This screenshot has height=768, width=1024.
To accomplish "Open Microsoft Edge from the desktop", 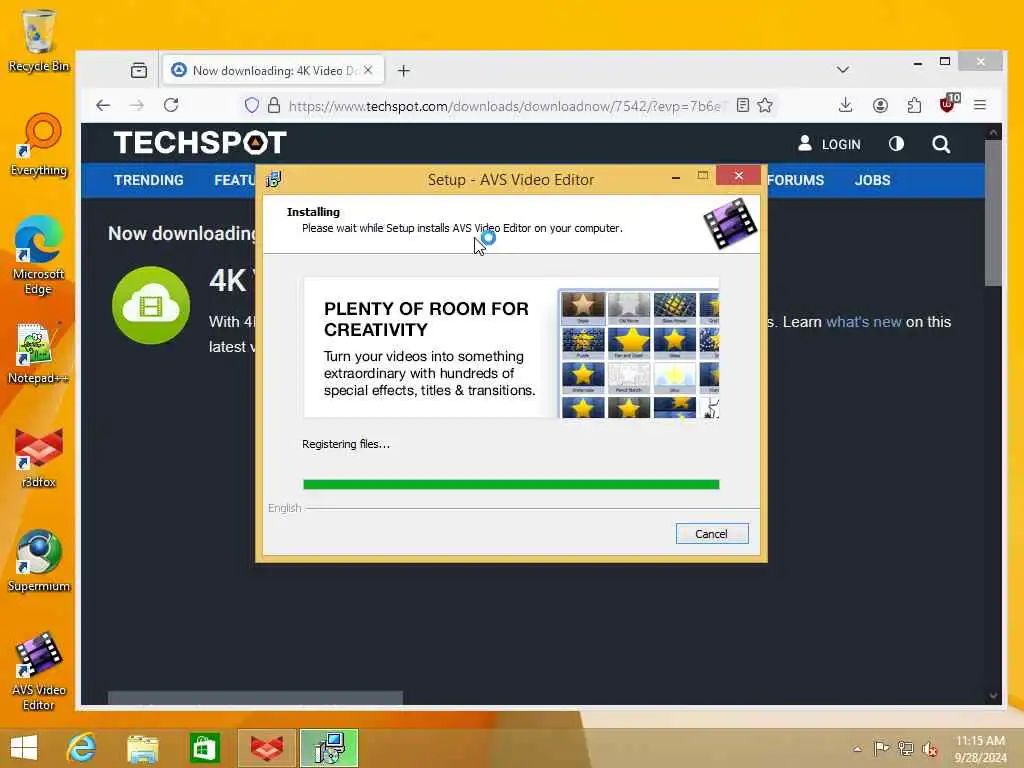I will tap(39, 255).
